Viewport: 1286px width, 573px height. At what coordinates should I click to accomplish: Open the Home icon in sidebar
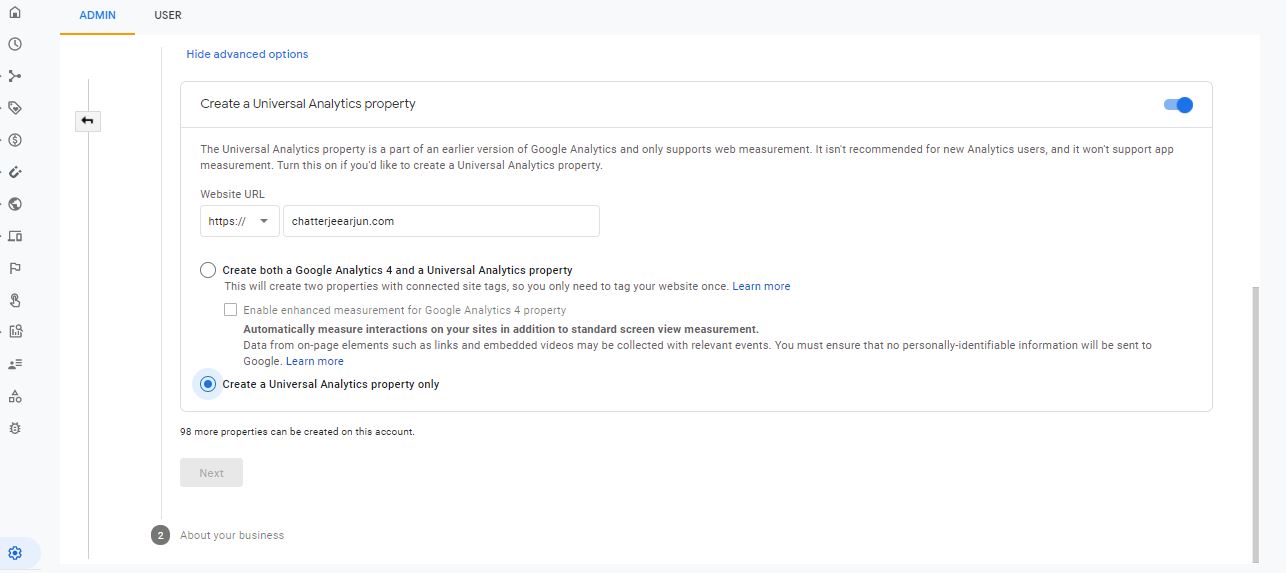pos(15,12)
